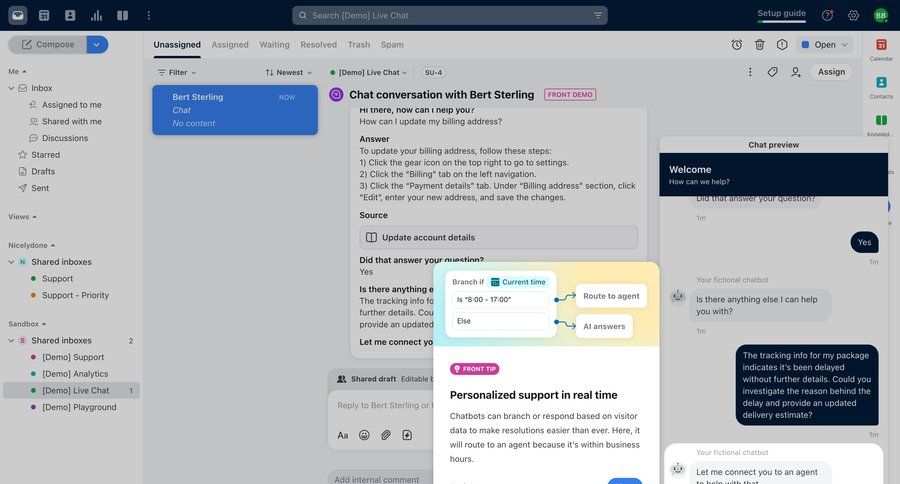This screenshot has width=900, height=484.
Task: Click the search filter options icon
Action: (x=598, y=16)
